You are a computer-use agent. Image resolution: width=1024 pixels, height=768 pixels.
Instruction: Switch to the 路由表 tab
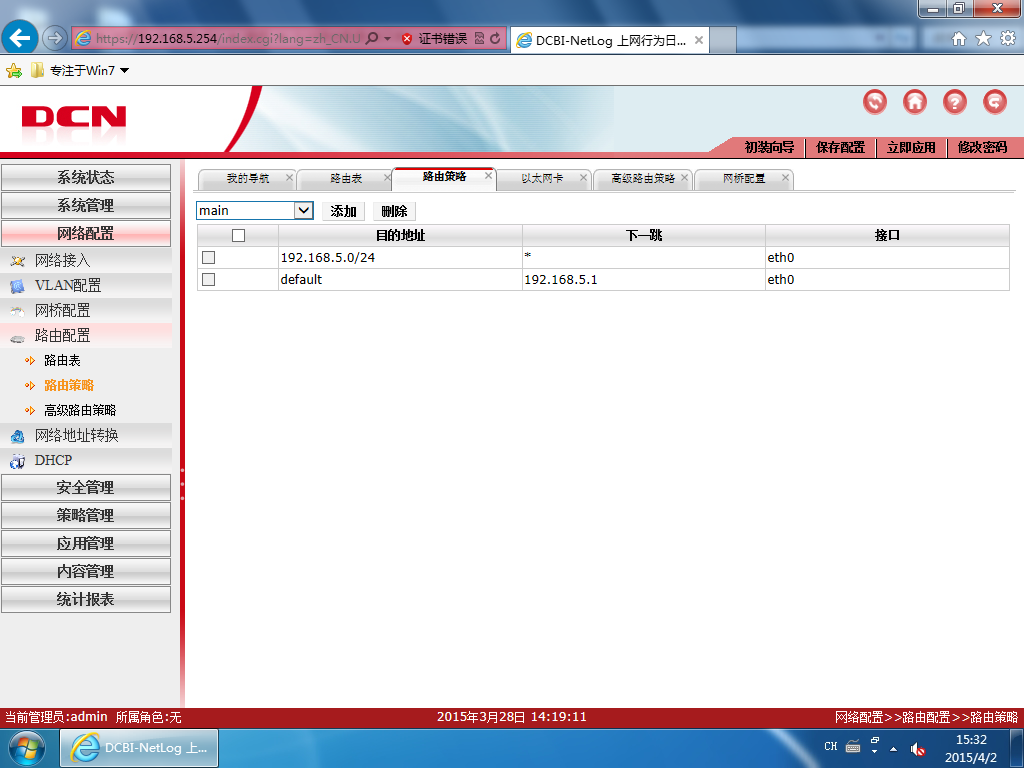[346, 178]
